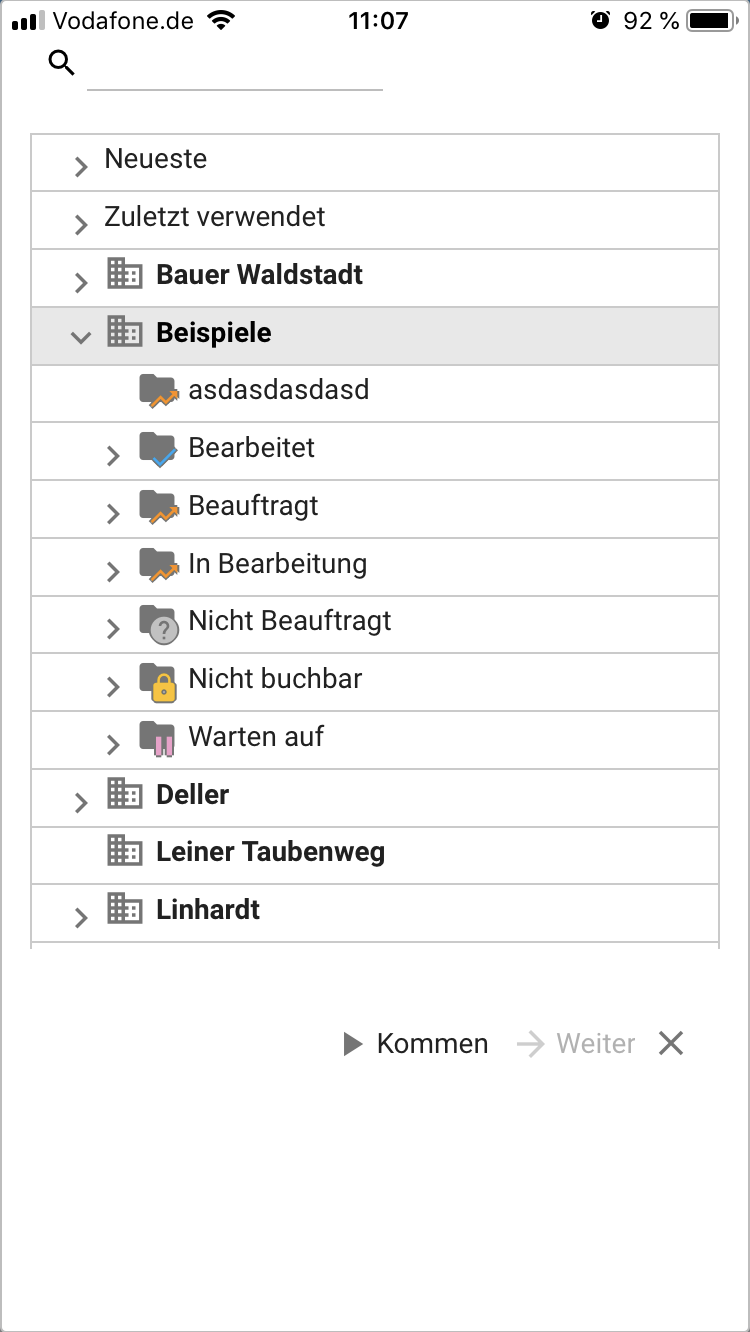This screenshot has height=1332, width=750.
Task: Expand the Zuletzt verwendet section
Action: 81,224
